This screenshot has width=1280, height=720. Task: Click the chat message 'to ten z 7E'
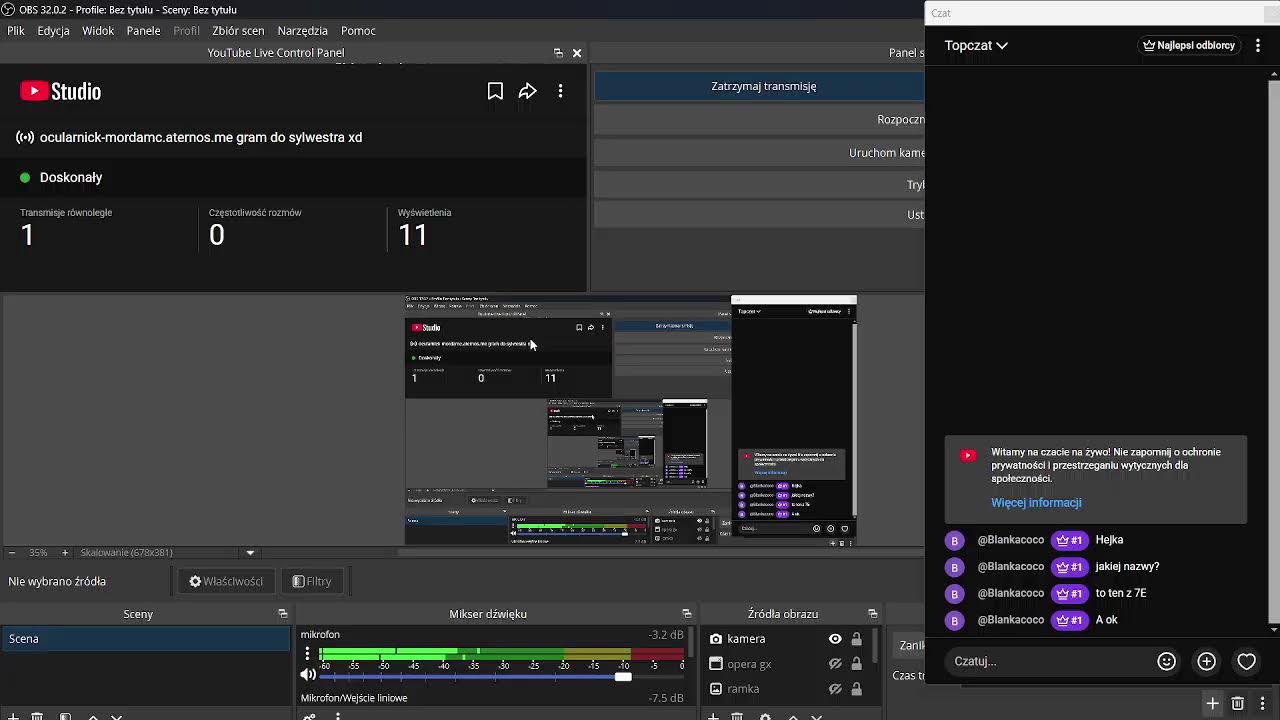click(x=1121, y=594)
